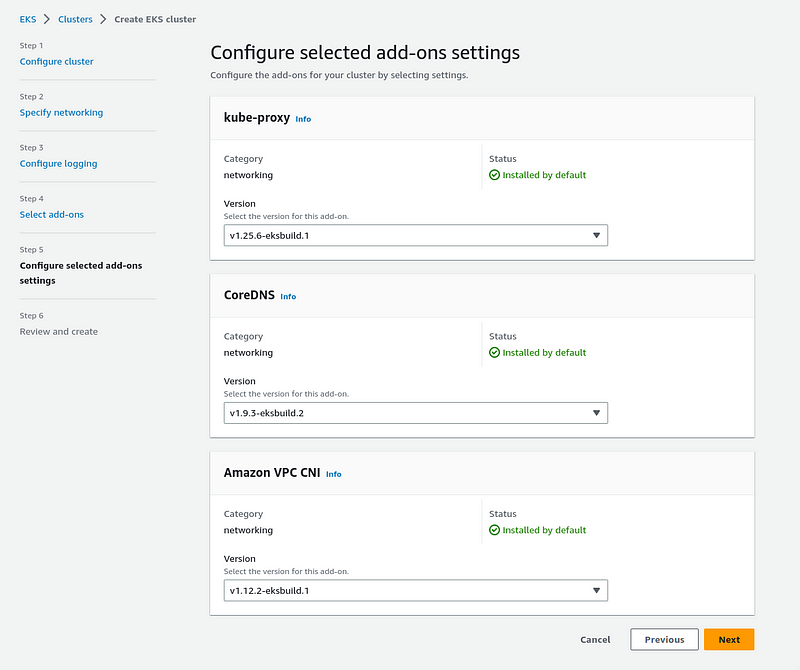This screenshot has width=800, height=670.
Task: Go to Step 1 Configure cluster
Action: (57, 61)
